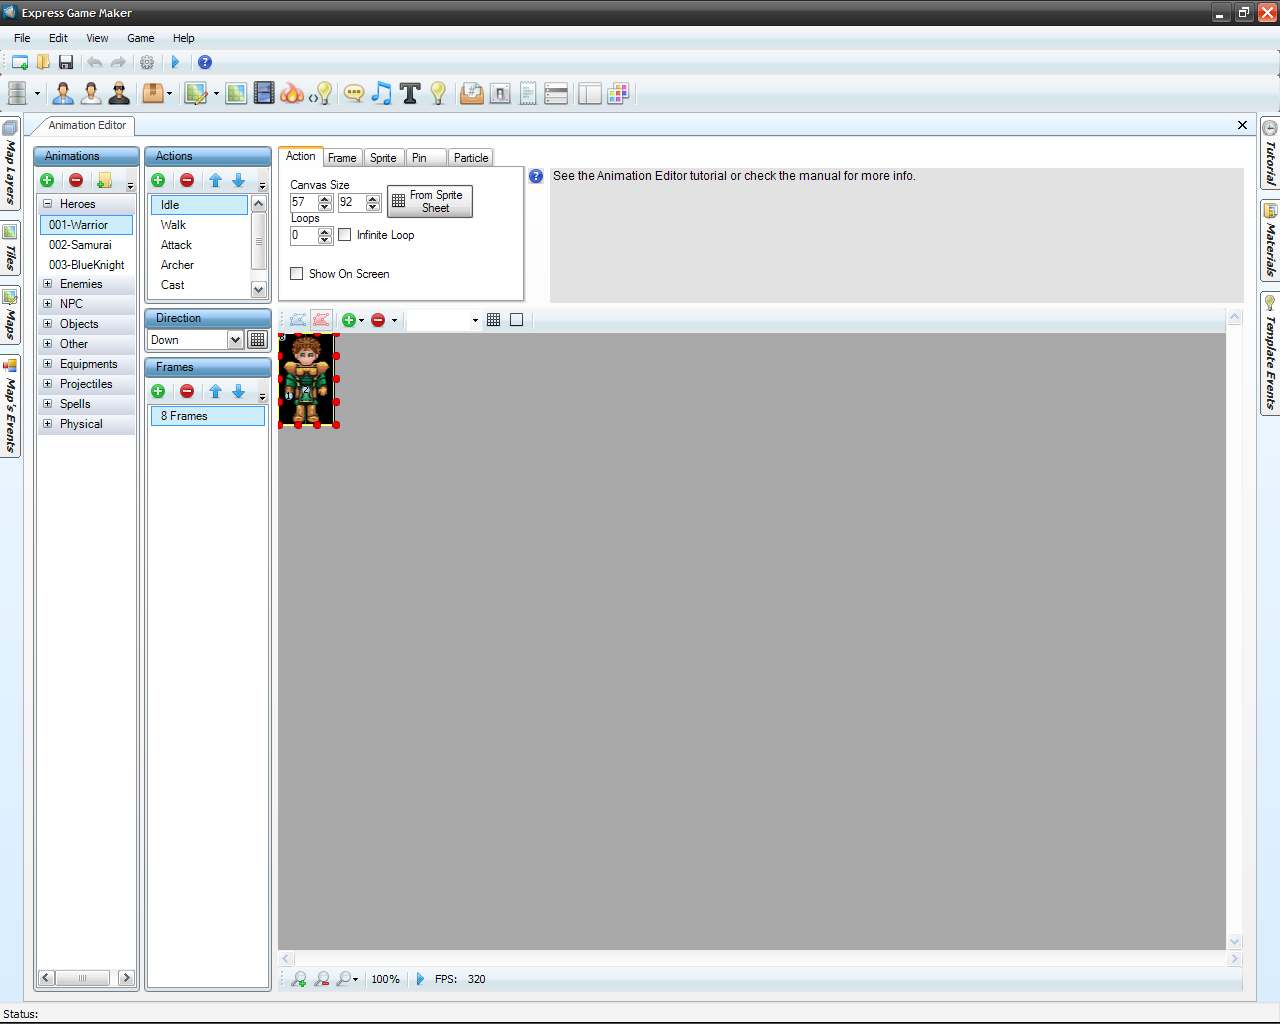Open the Direction Down dropdown
Screen dimensions: 1280x1024
pos(235,340)
